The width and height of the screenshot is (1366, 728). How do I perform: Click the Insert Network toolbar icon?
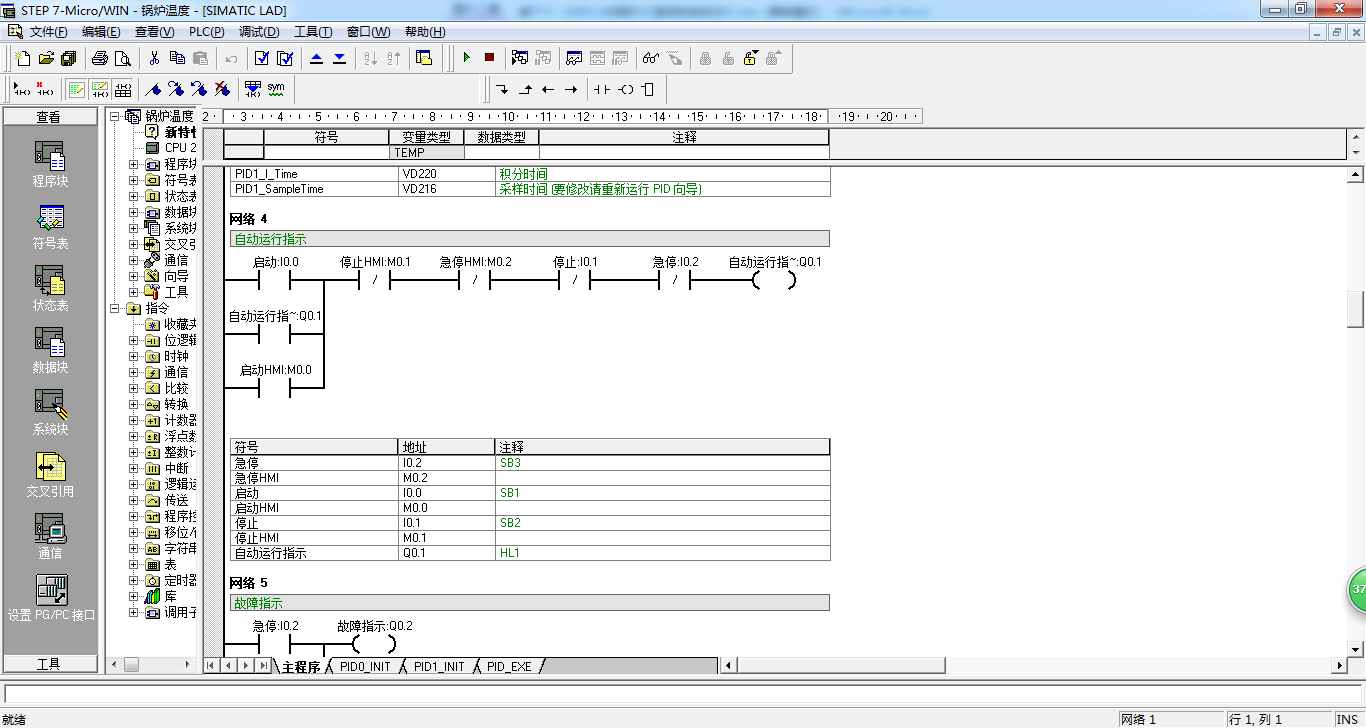(22, 89)
